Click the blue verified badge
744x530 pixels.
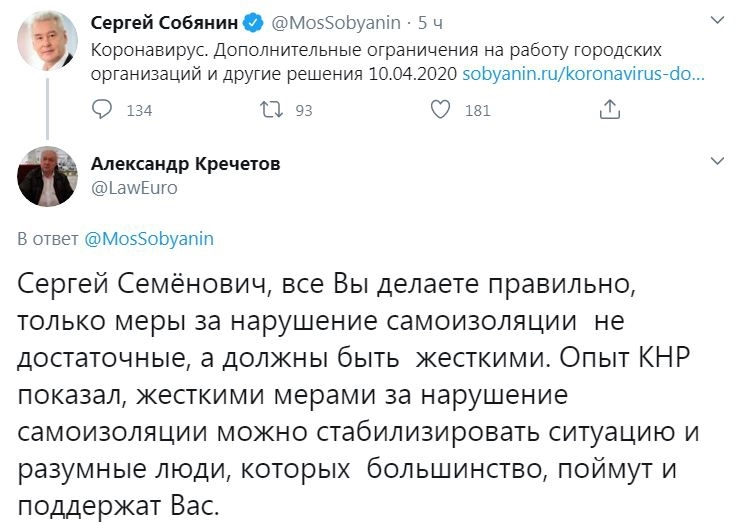(255, 22)
